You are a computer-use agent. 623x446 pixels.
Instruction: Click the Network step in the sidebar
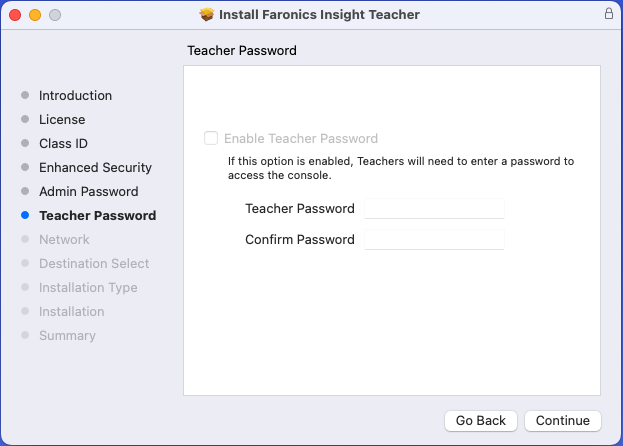pos(64,240)
